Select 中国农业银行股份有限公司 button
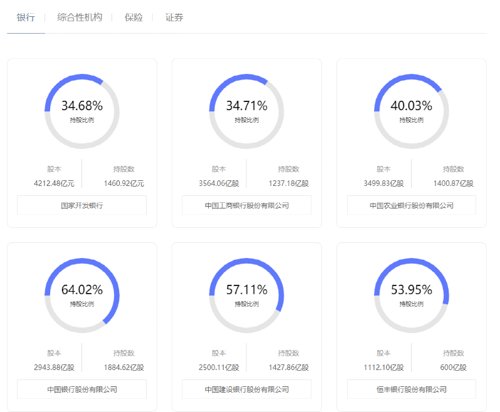This screenshot has height=412, width=500. tap(411, 205)
